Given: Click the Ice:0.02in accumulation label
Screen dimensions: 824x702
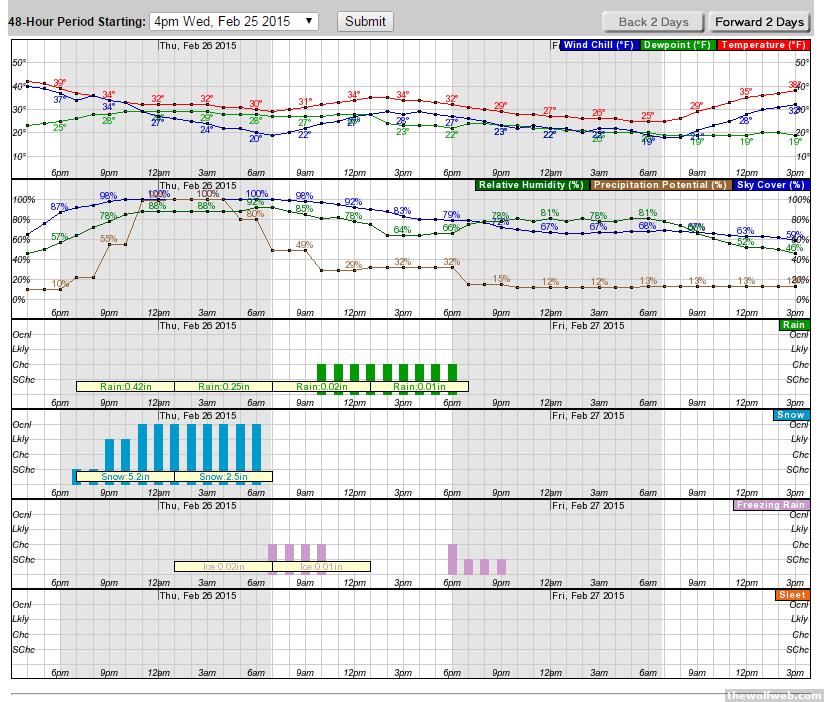Looking at the screenshot, I should pos(222,566).
